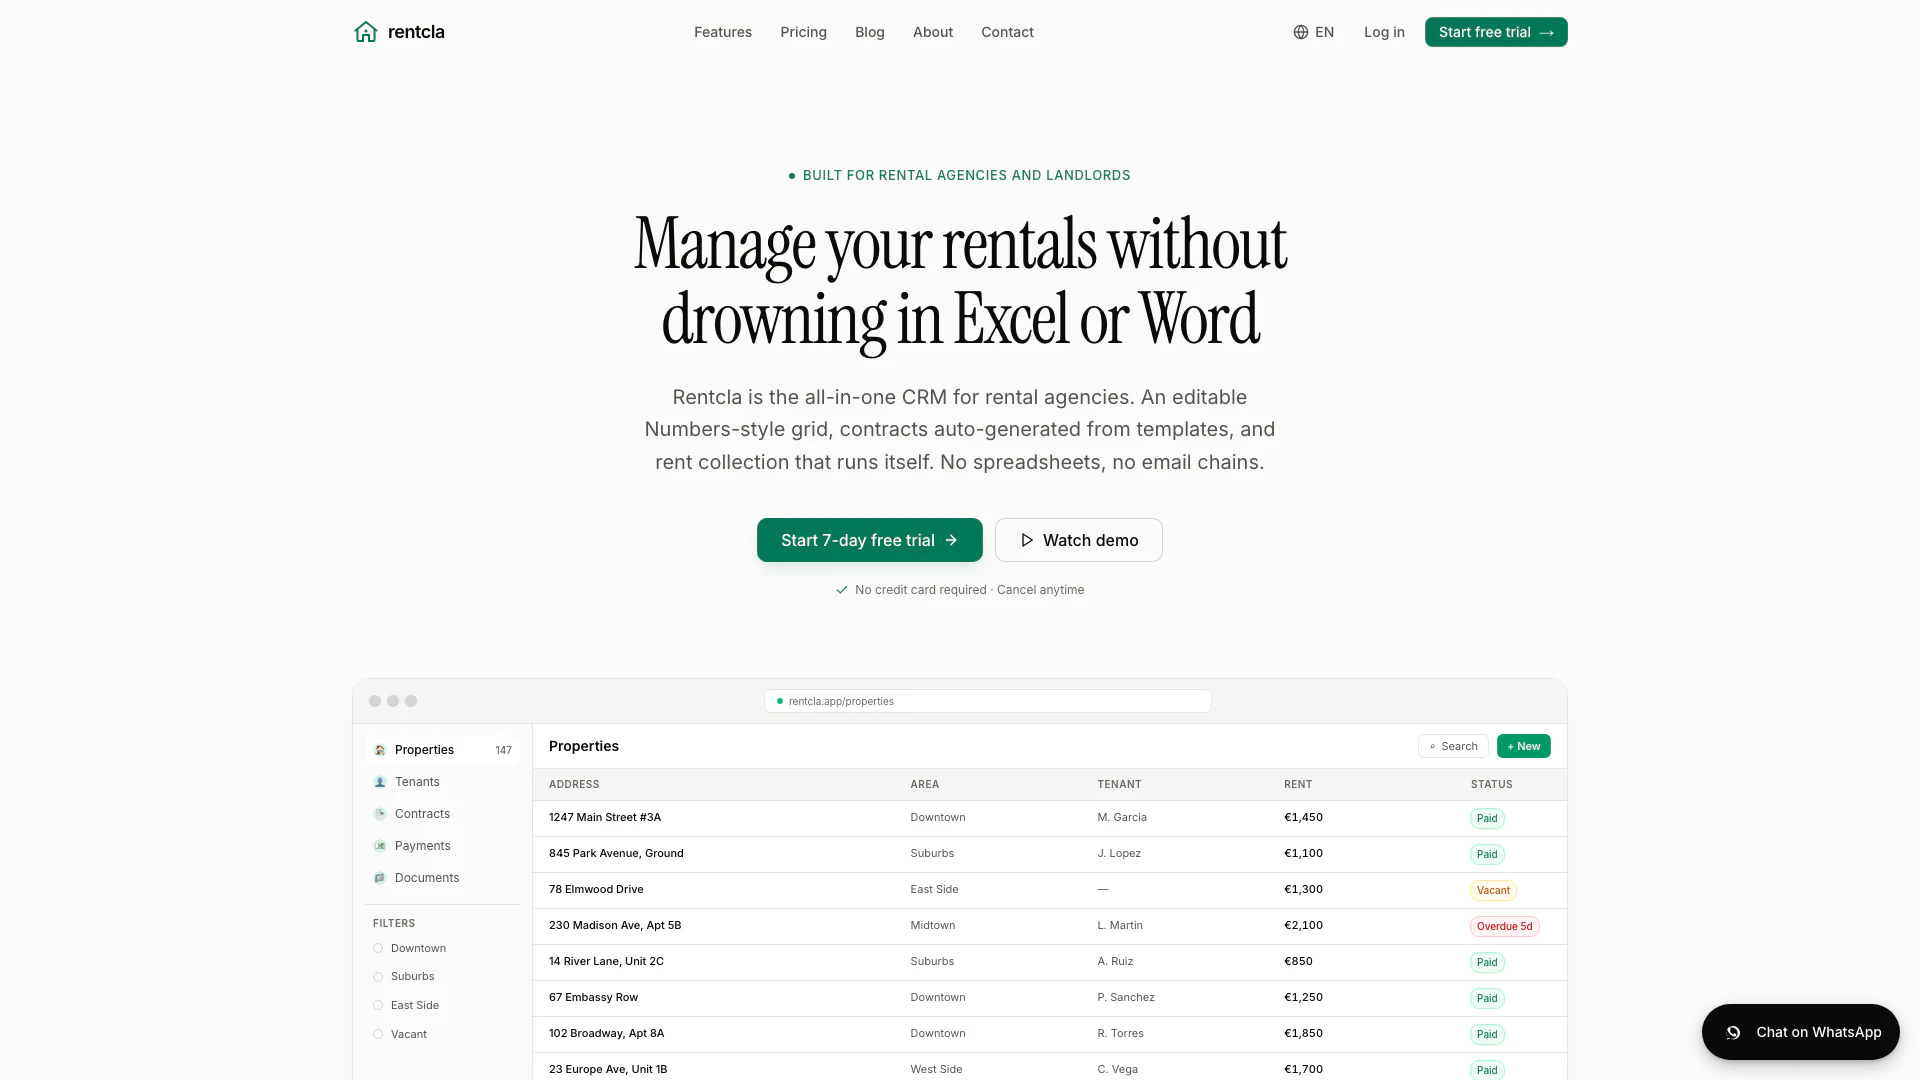The height and width of the screenshot is (1080, 1920).
Task: Click the ADDRESS column header
Action: coord(574,785)
